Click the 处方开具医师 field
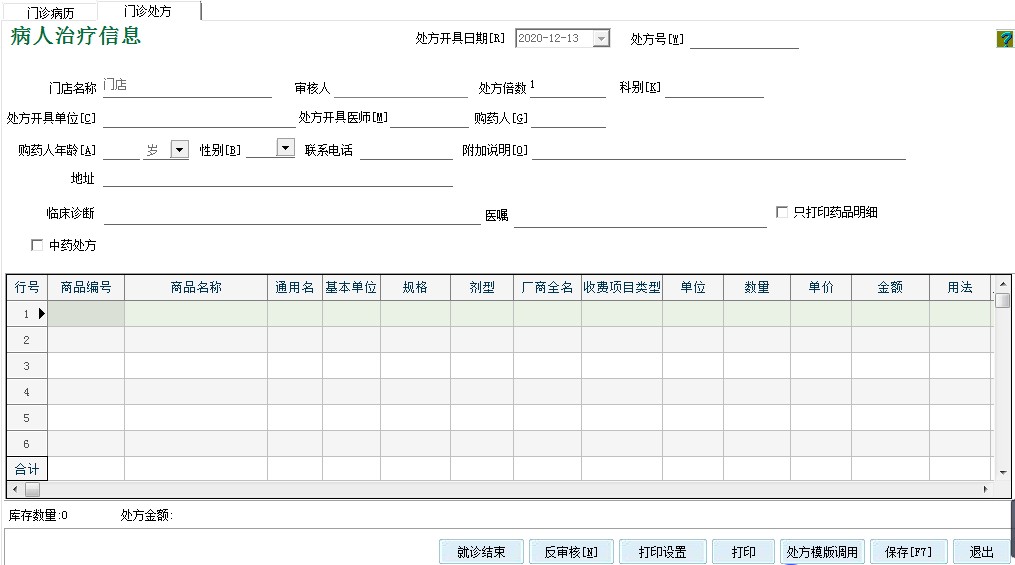This screenshot has height=565, width=1015. click(x=429, y=118)
